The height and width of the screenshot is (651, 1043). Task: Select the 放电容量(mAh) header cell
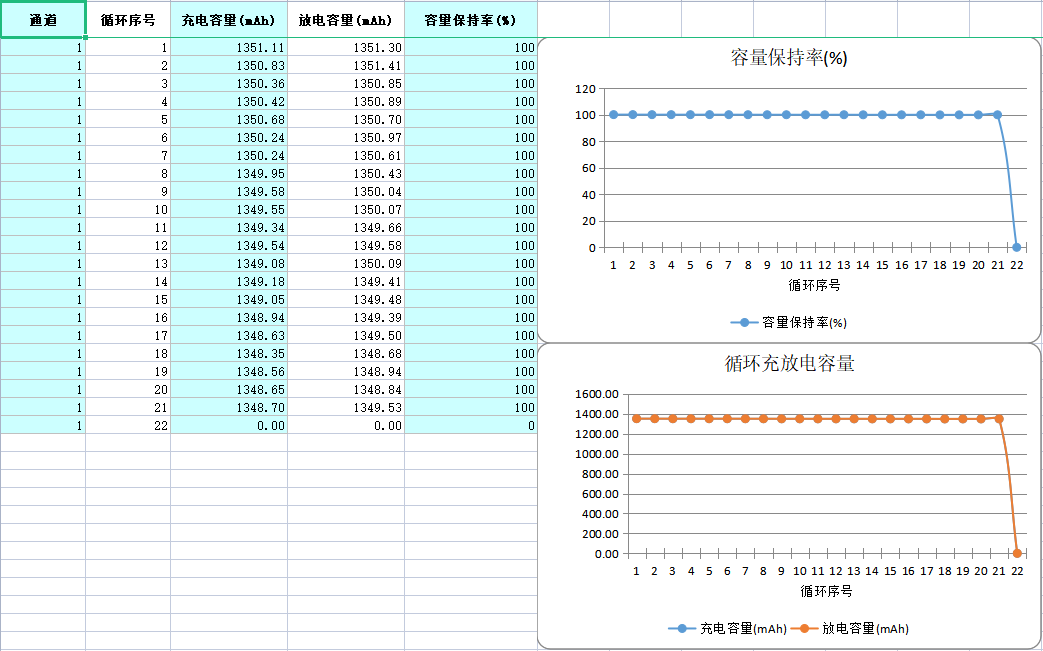coord(346,19)
